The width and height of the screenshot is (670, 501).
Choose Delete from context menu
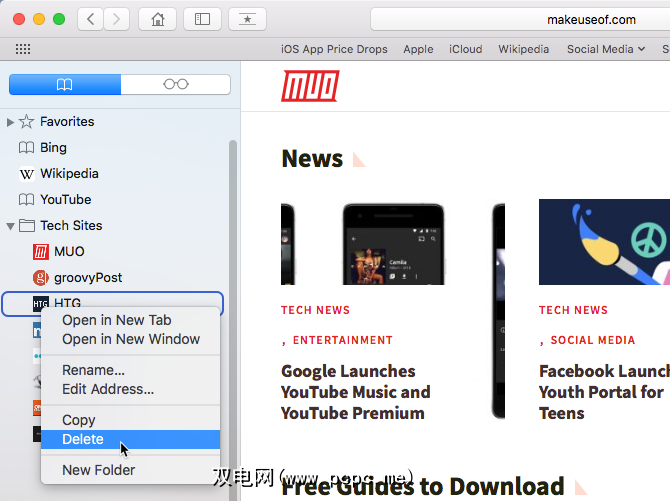[x=131, y=439]
